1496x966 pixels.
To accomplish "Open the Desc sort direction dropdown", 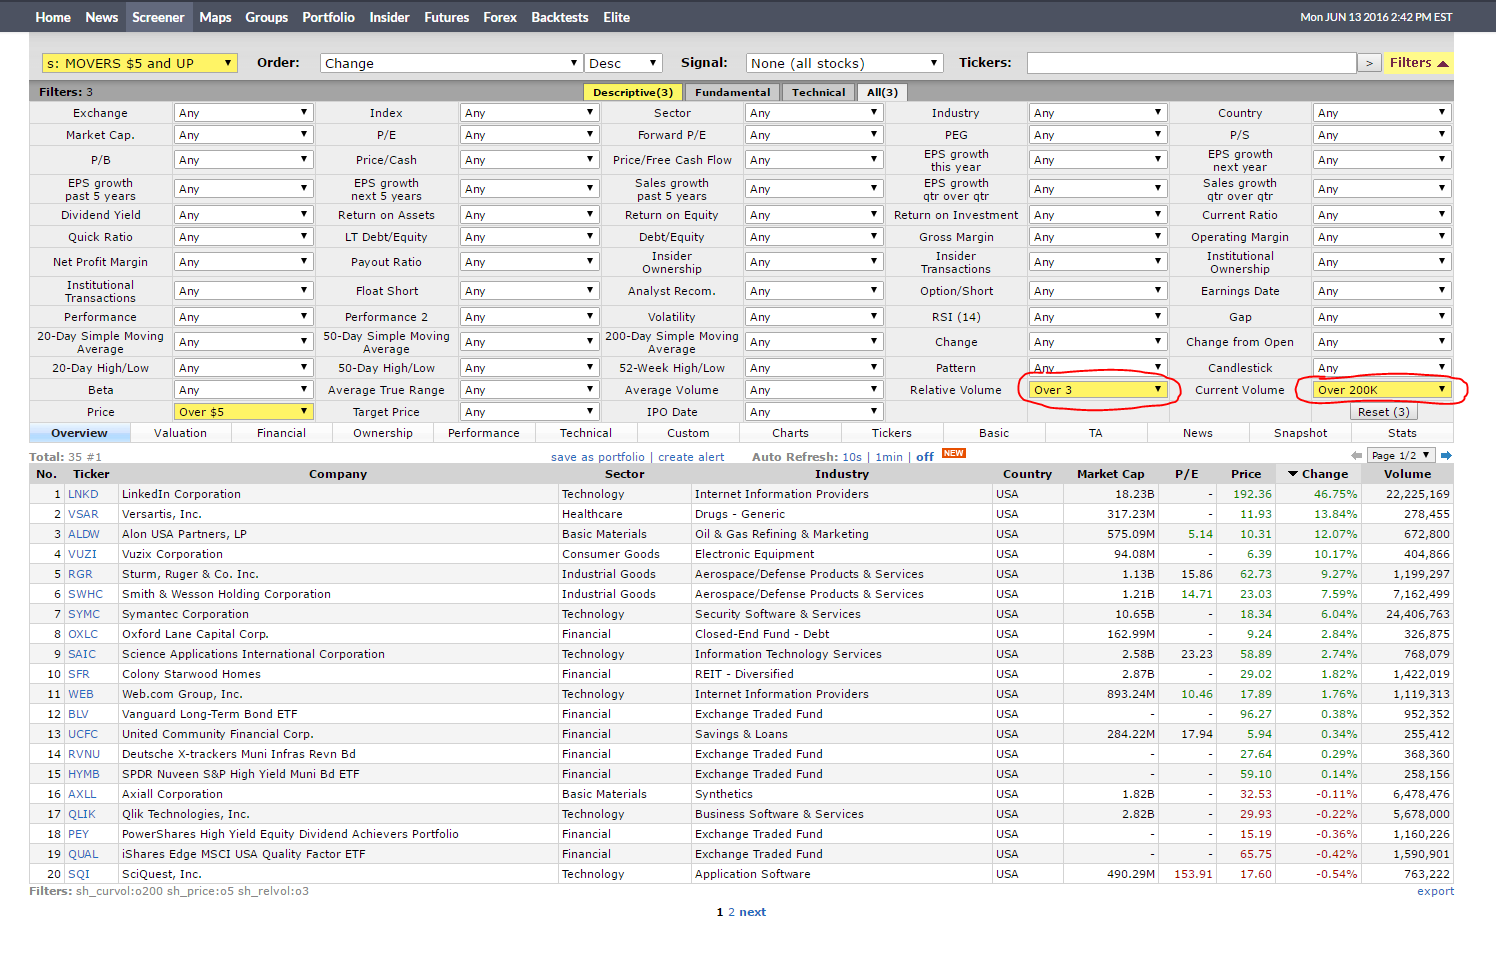I will 624,63.
